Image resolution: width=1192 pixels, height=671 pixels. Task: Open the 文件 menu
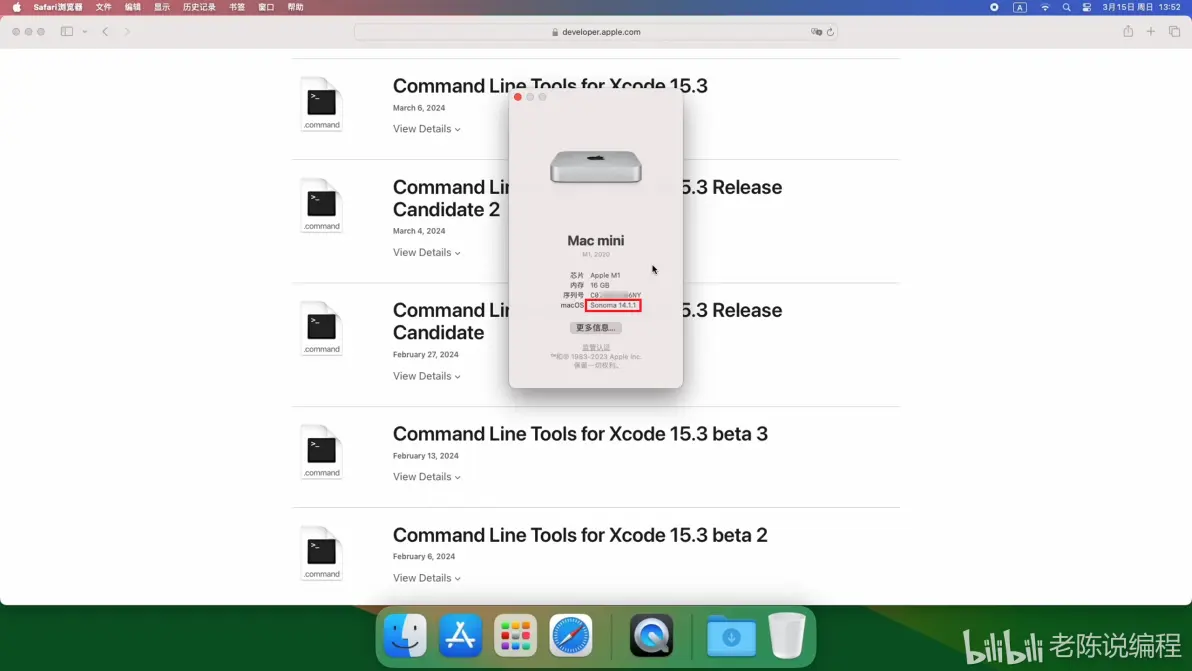(x=103, y=8)
